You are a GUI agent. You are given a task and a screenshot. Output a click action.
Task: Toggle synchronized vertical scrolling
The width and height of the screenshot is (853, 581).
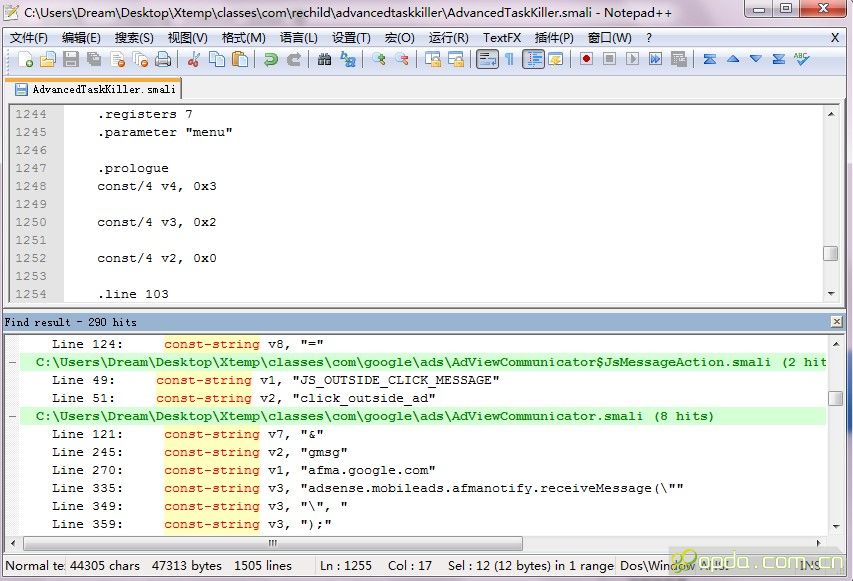tap(433, 59)
